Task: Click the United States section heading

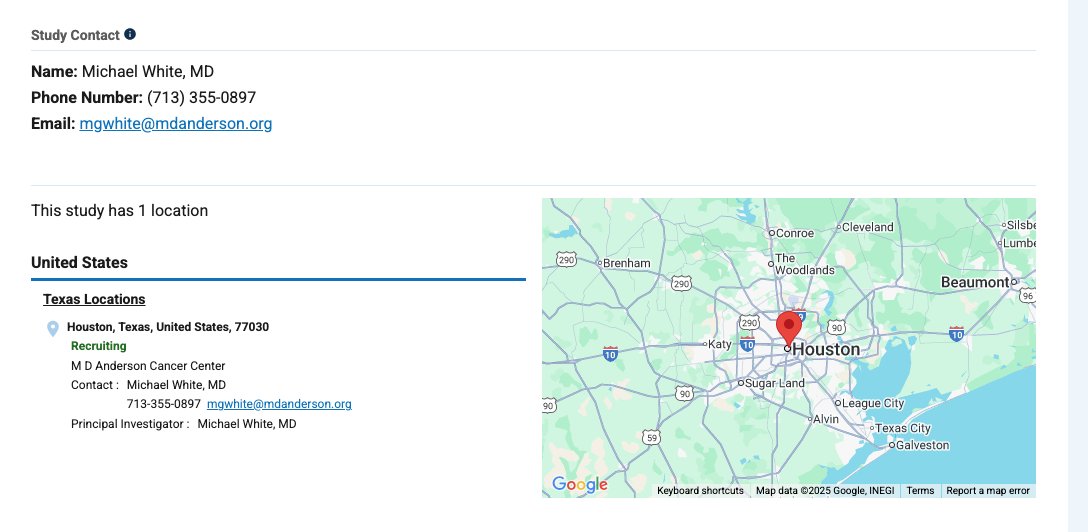Action: [x=79, y=263]
